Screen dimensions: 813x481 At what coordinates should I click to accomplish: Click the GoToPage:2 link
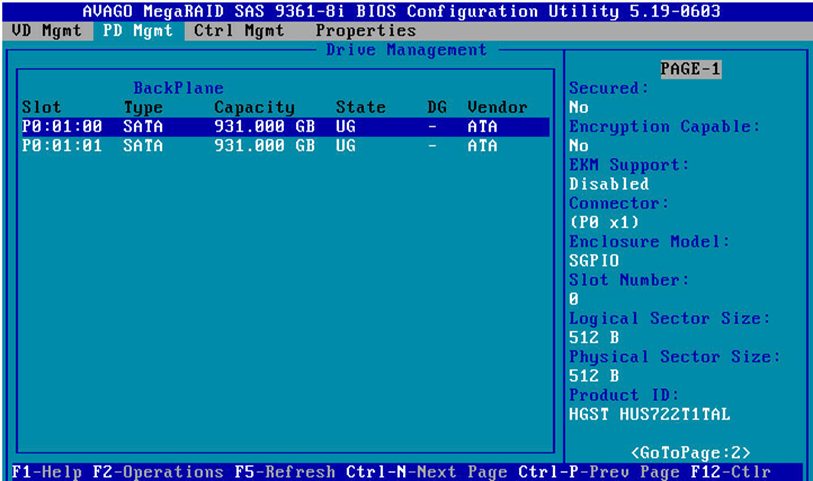point(690,452)
